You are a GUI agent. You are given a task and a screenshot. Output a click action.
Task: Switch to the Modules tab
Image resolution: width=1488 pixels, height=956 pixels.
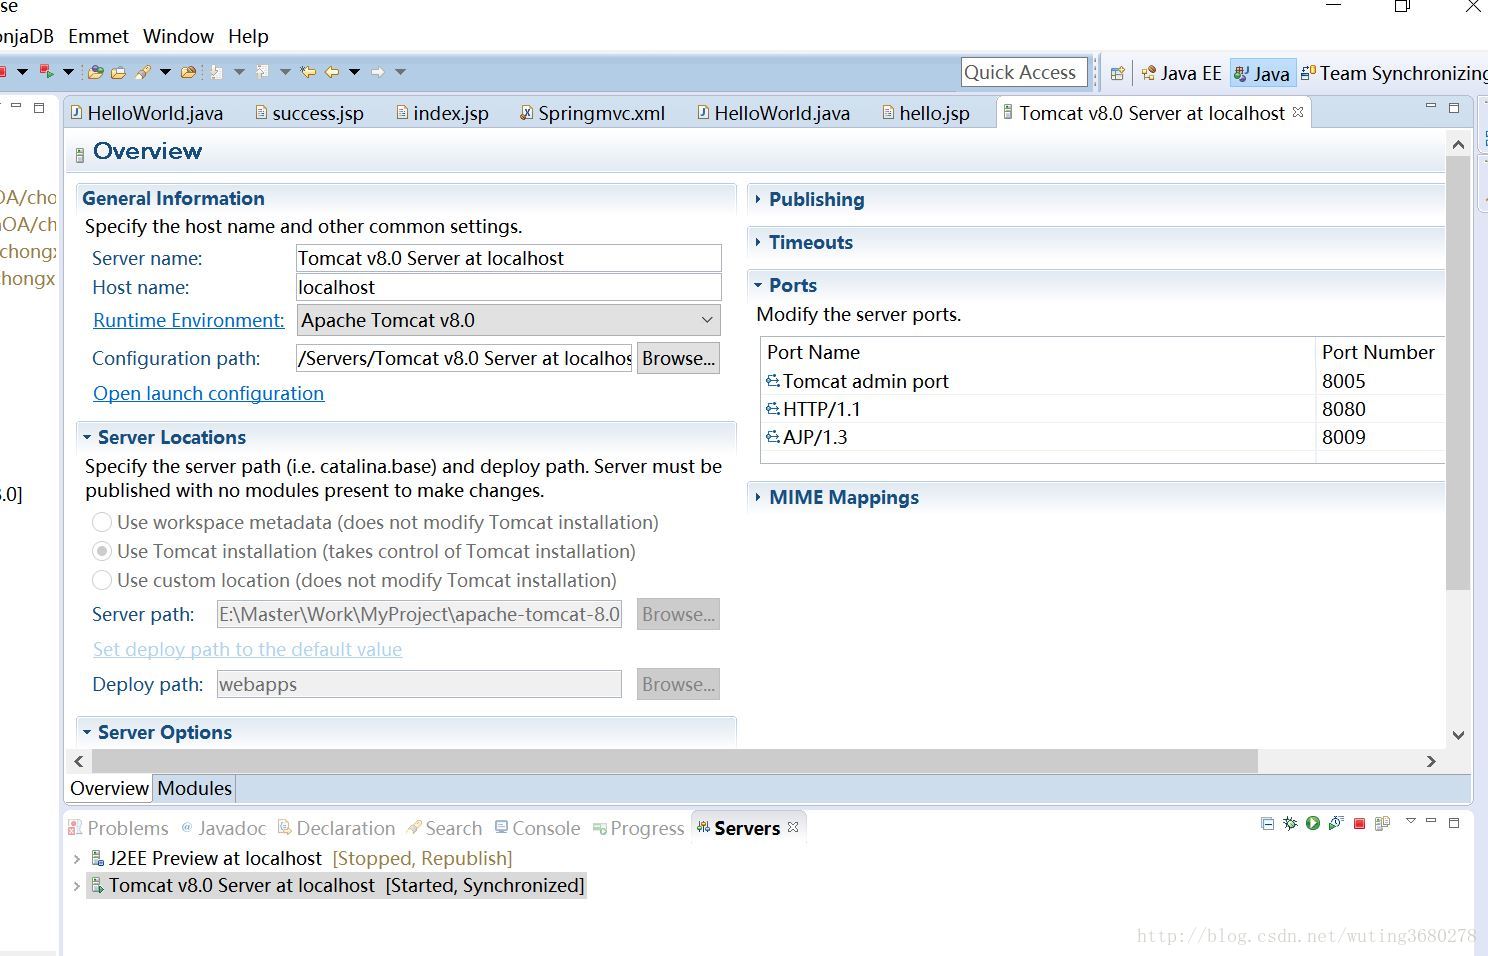[194, 788]
